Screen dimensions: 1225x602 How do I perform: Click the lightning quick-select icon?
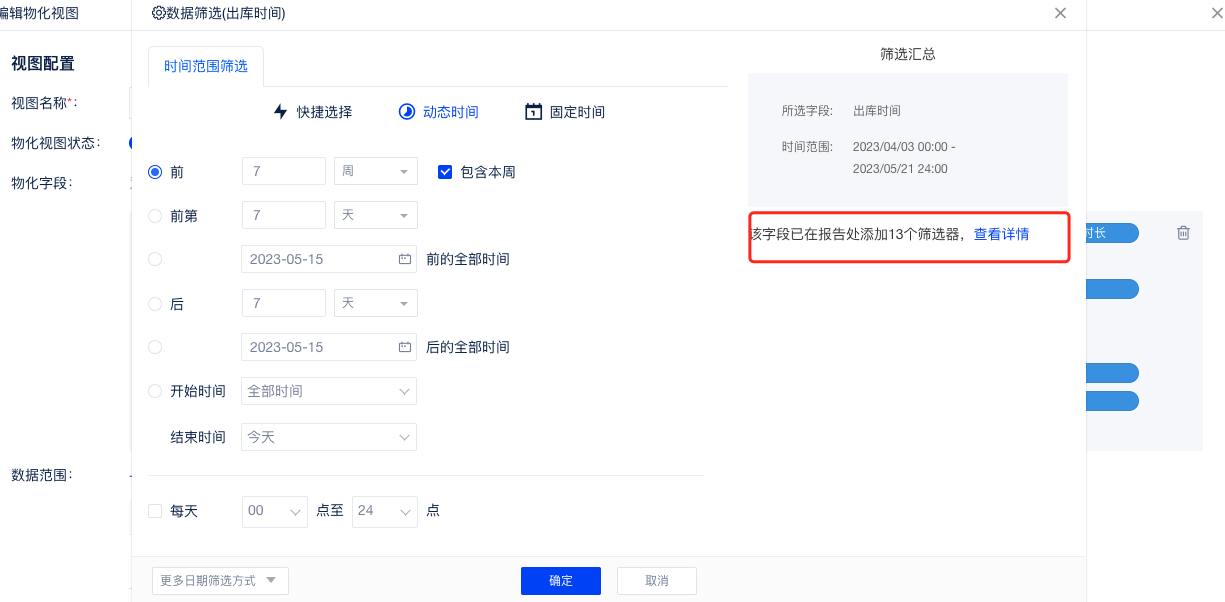[x=281, y=112]
